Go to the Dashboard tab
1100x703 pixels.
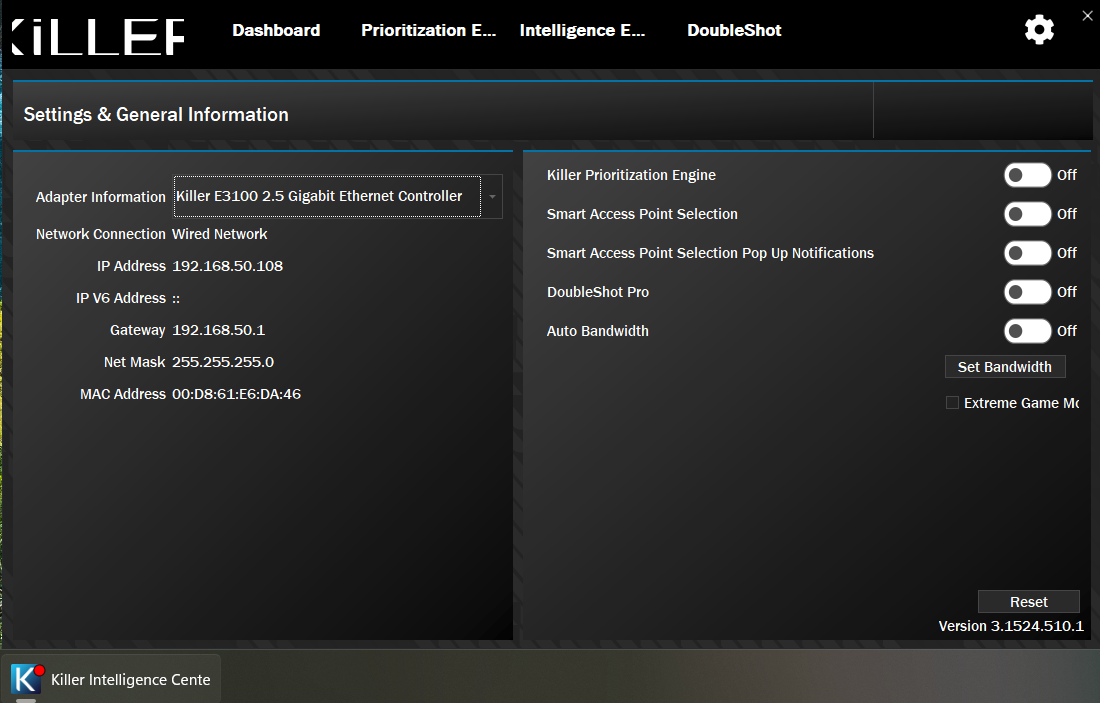(x=276, y=30)
